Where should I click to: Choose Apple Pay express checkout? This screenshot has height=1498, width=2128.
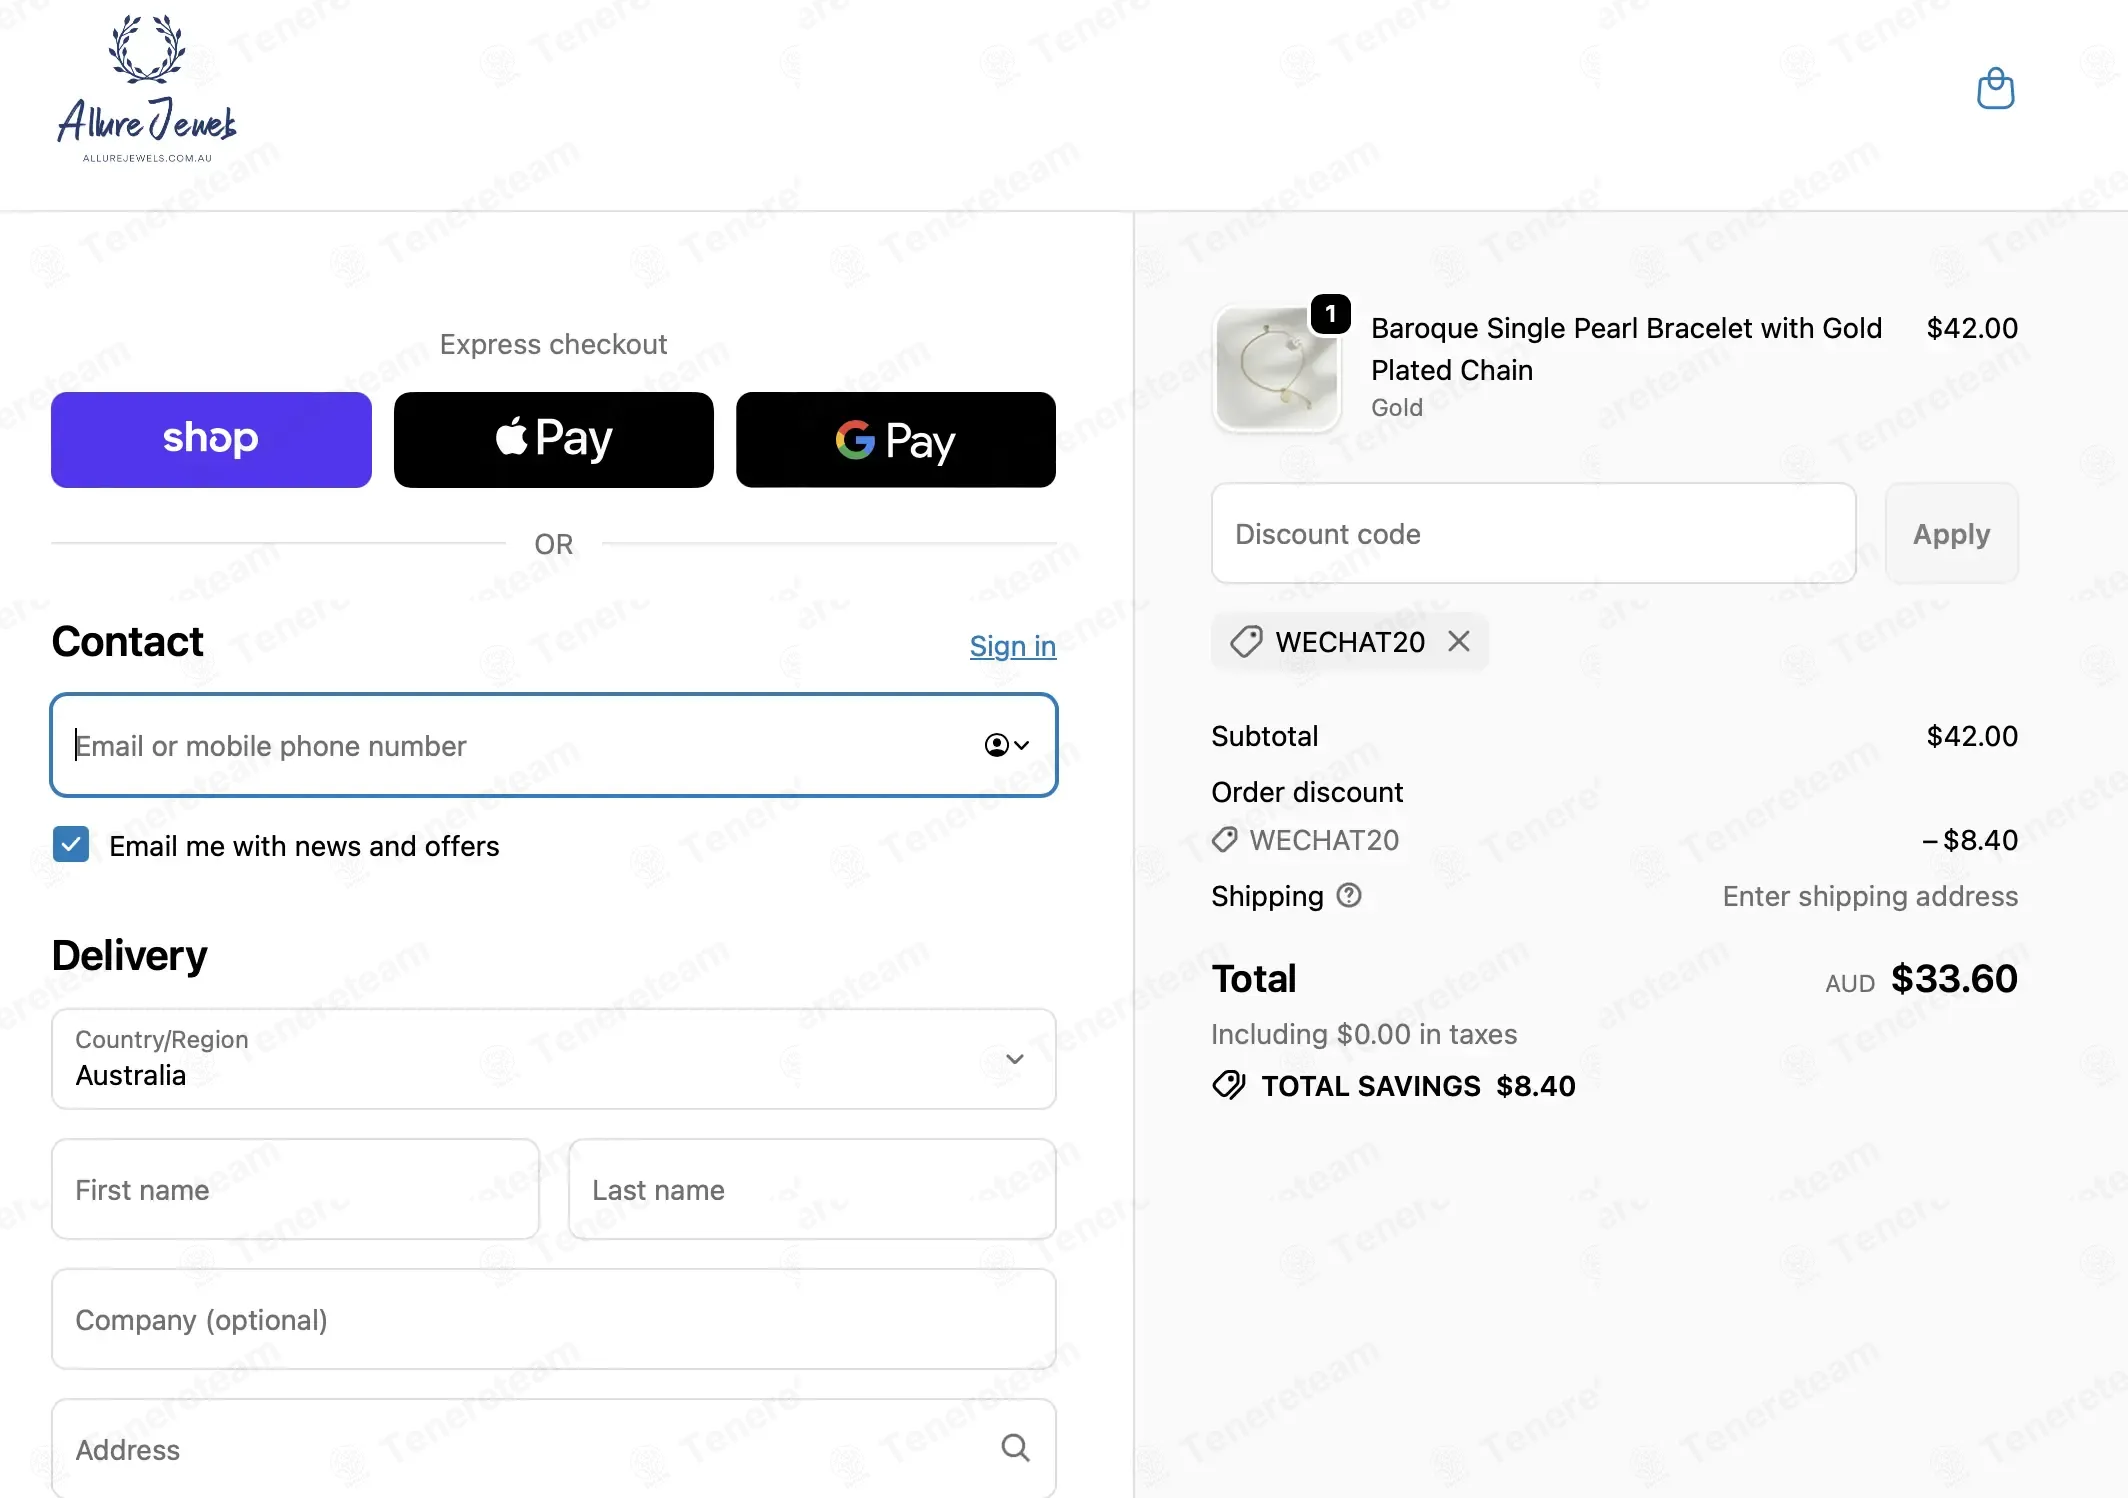pos(553,439)
